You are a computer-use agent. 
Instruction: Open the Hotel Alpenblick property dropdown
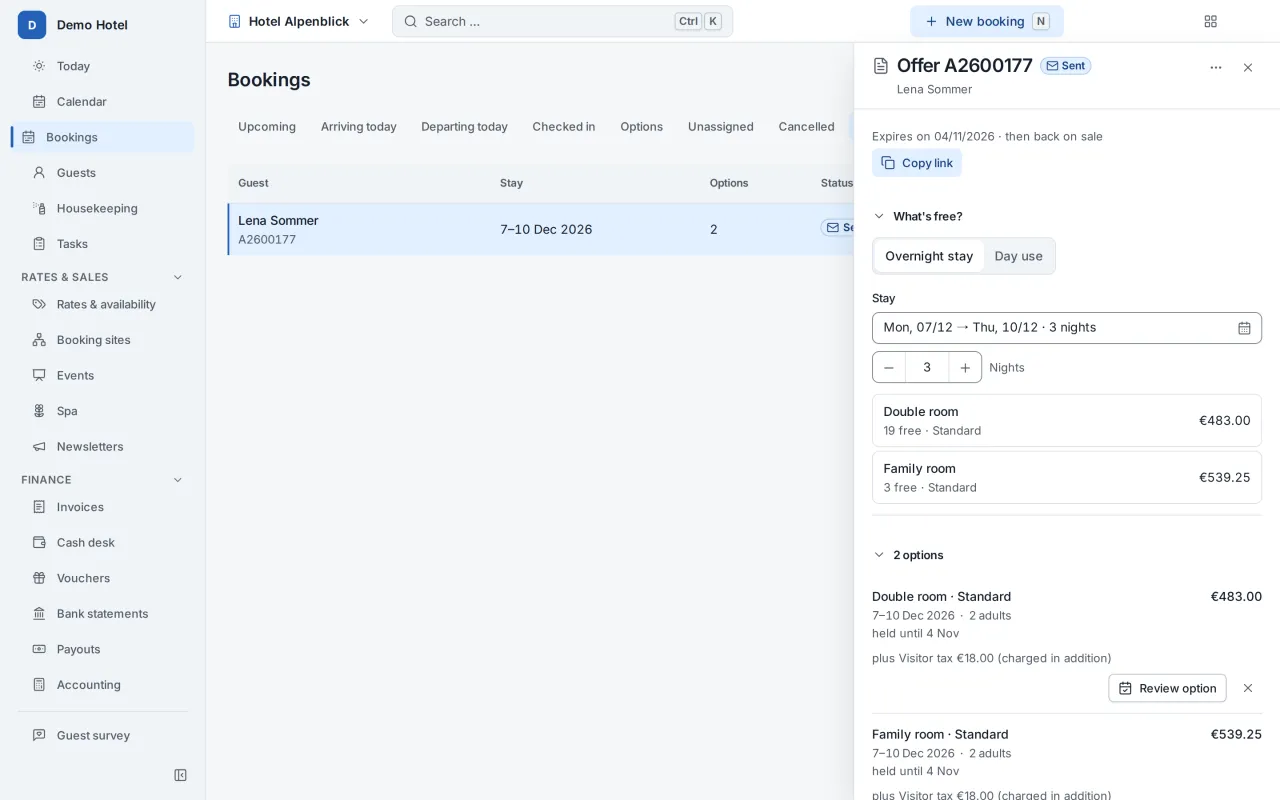299,21
